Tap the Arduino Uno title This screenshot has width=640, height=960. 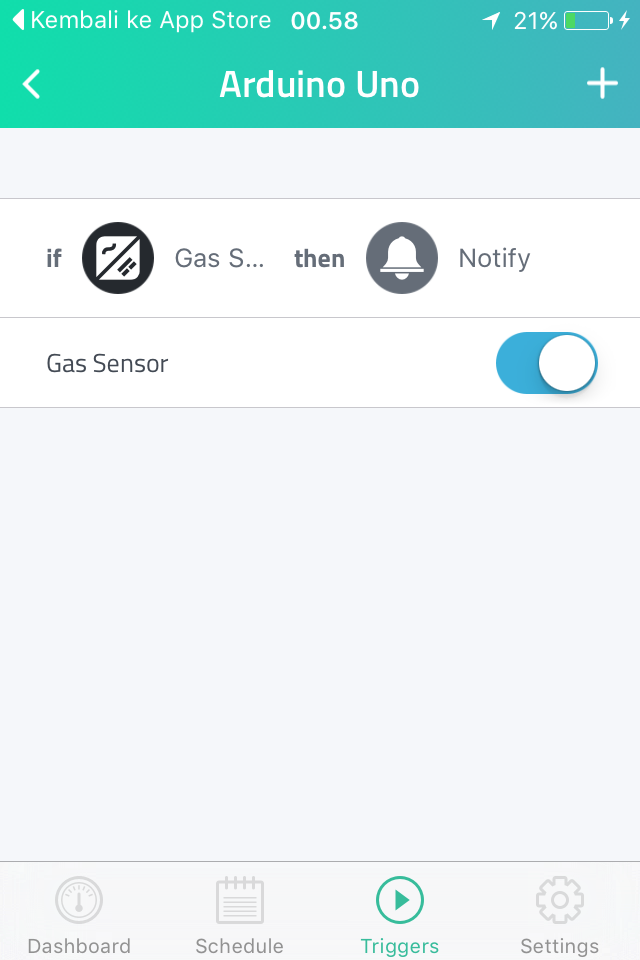319,84
